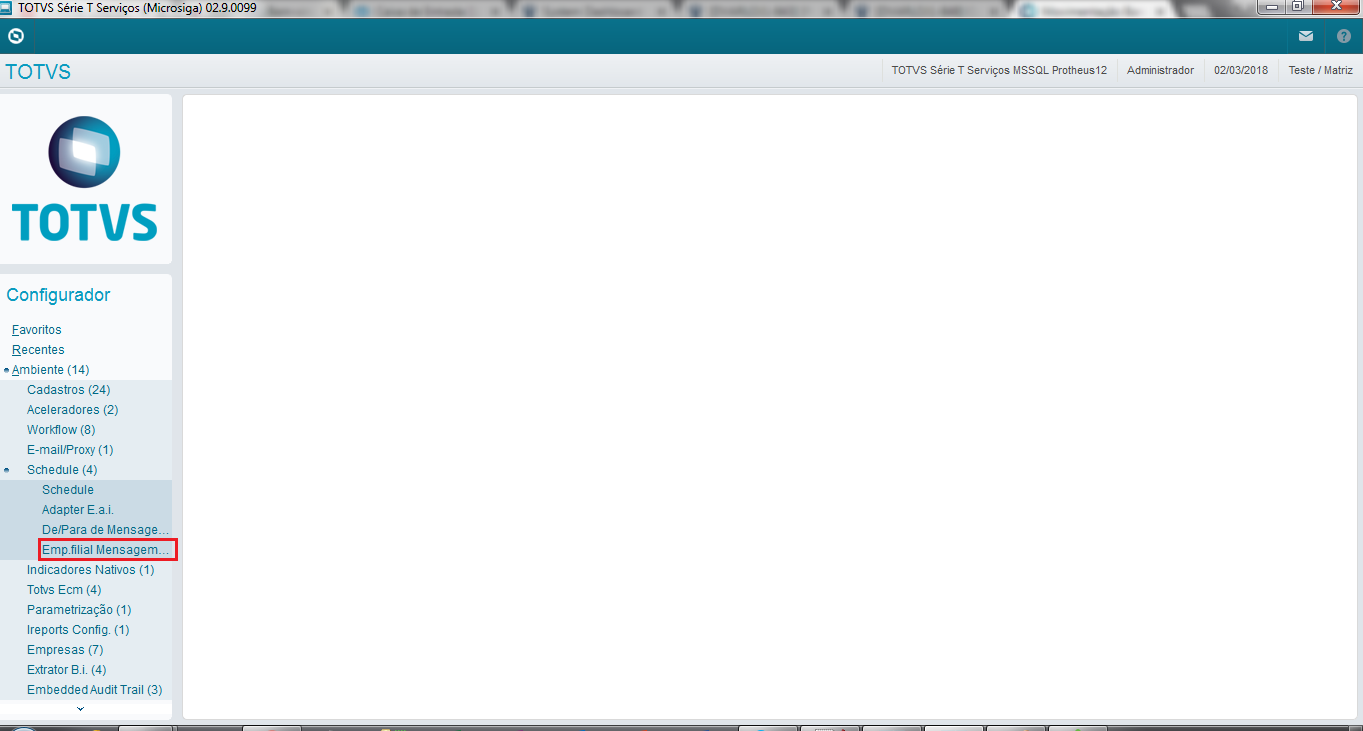Viewport: 1363px width, 731px height.
Task: Collapse the Schedule (4) menu group
Action: pos(62,470)
